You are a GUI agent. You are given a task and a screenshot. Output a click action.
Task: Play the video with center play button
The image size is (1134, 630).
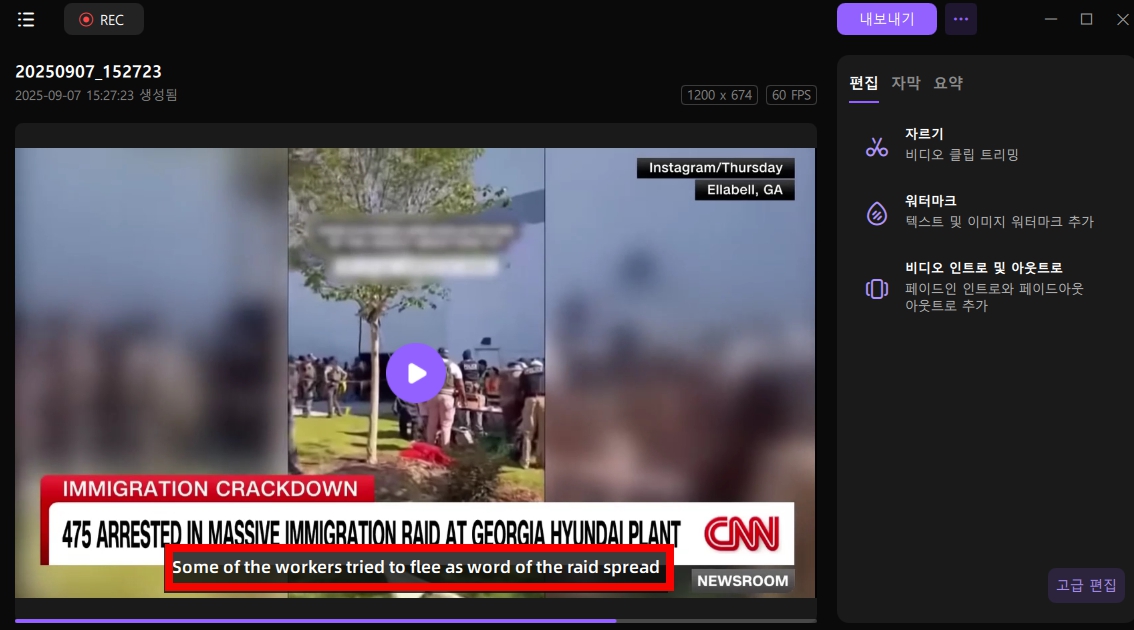[416, 373]
